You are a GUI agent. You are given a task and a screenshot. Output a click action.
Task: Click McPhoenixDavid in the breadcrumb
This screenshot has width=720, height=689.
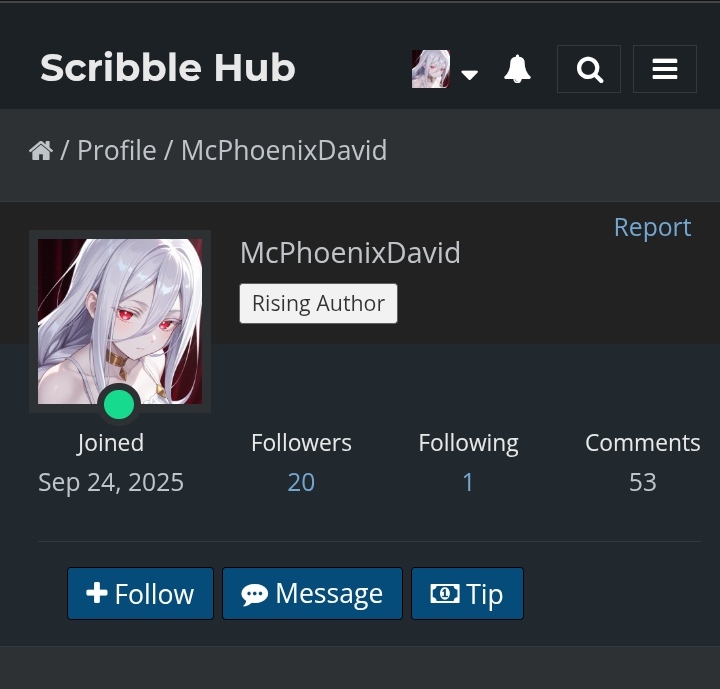[x=284, y=150]
